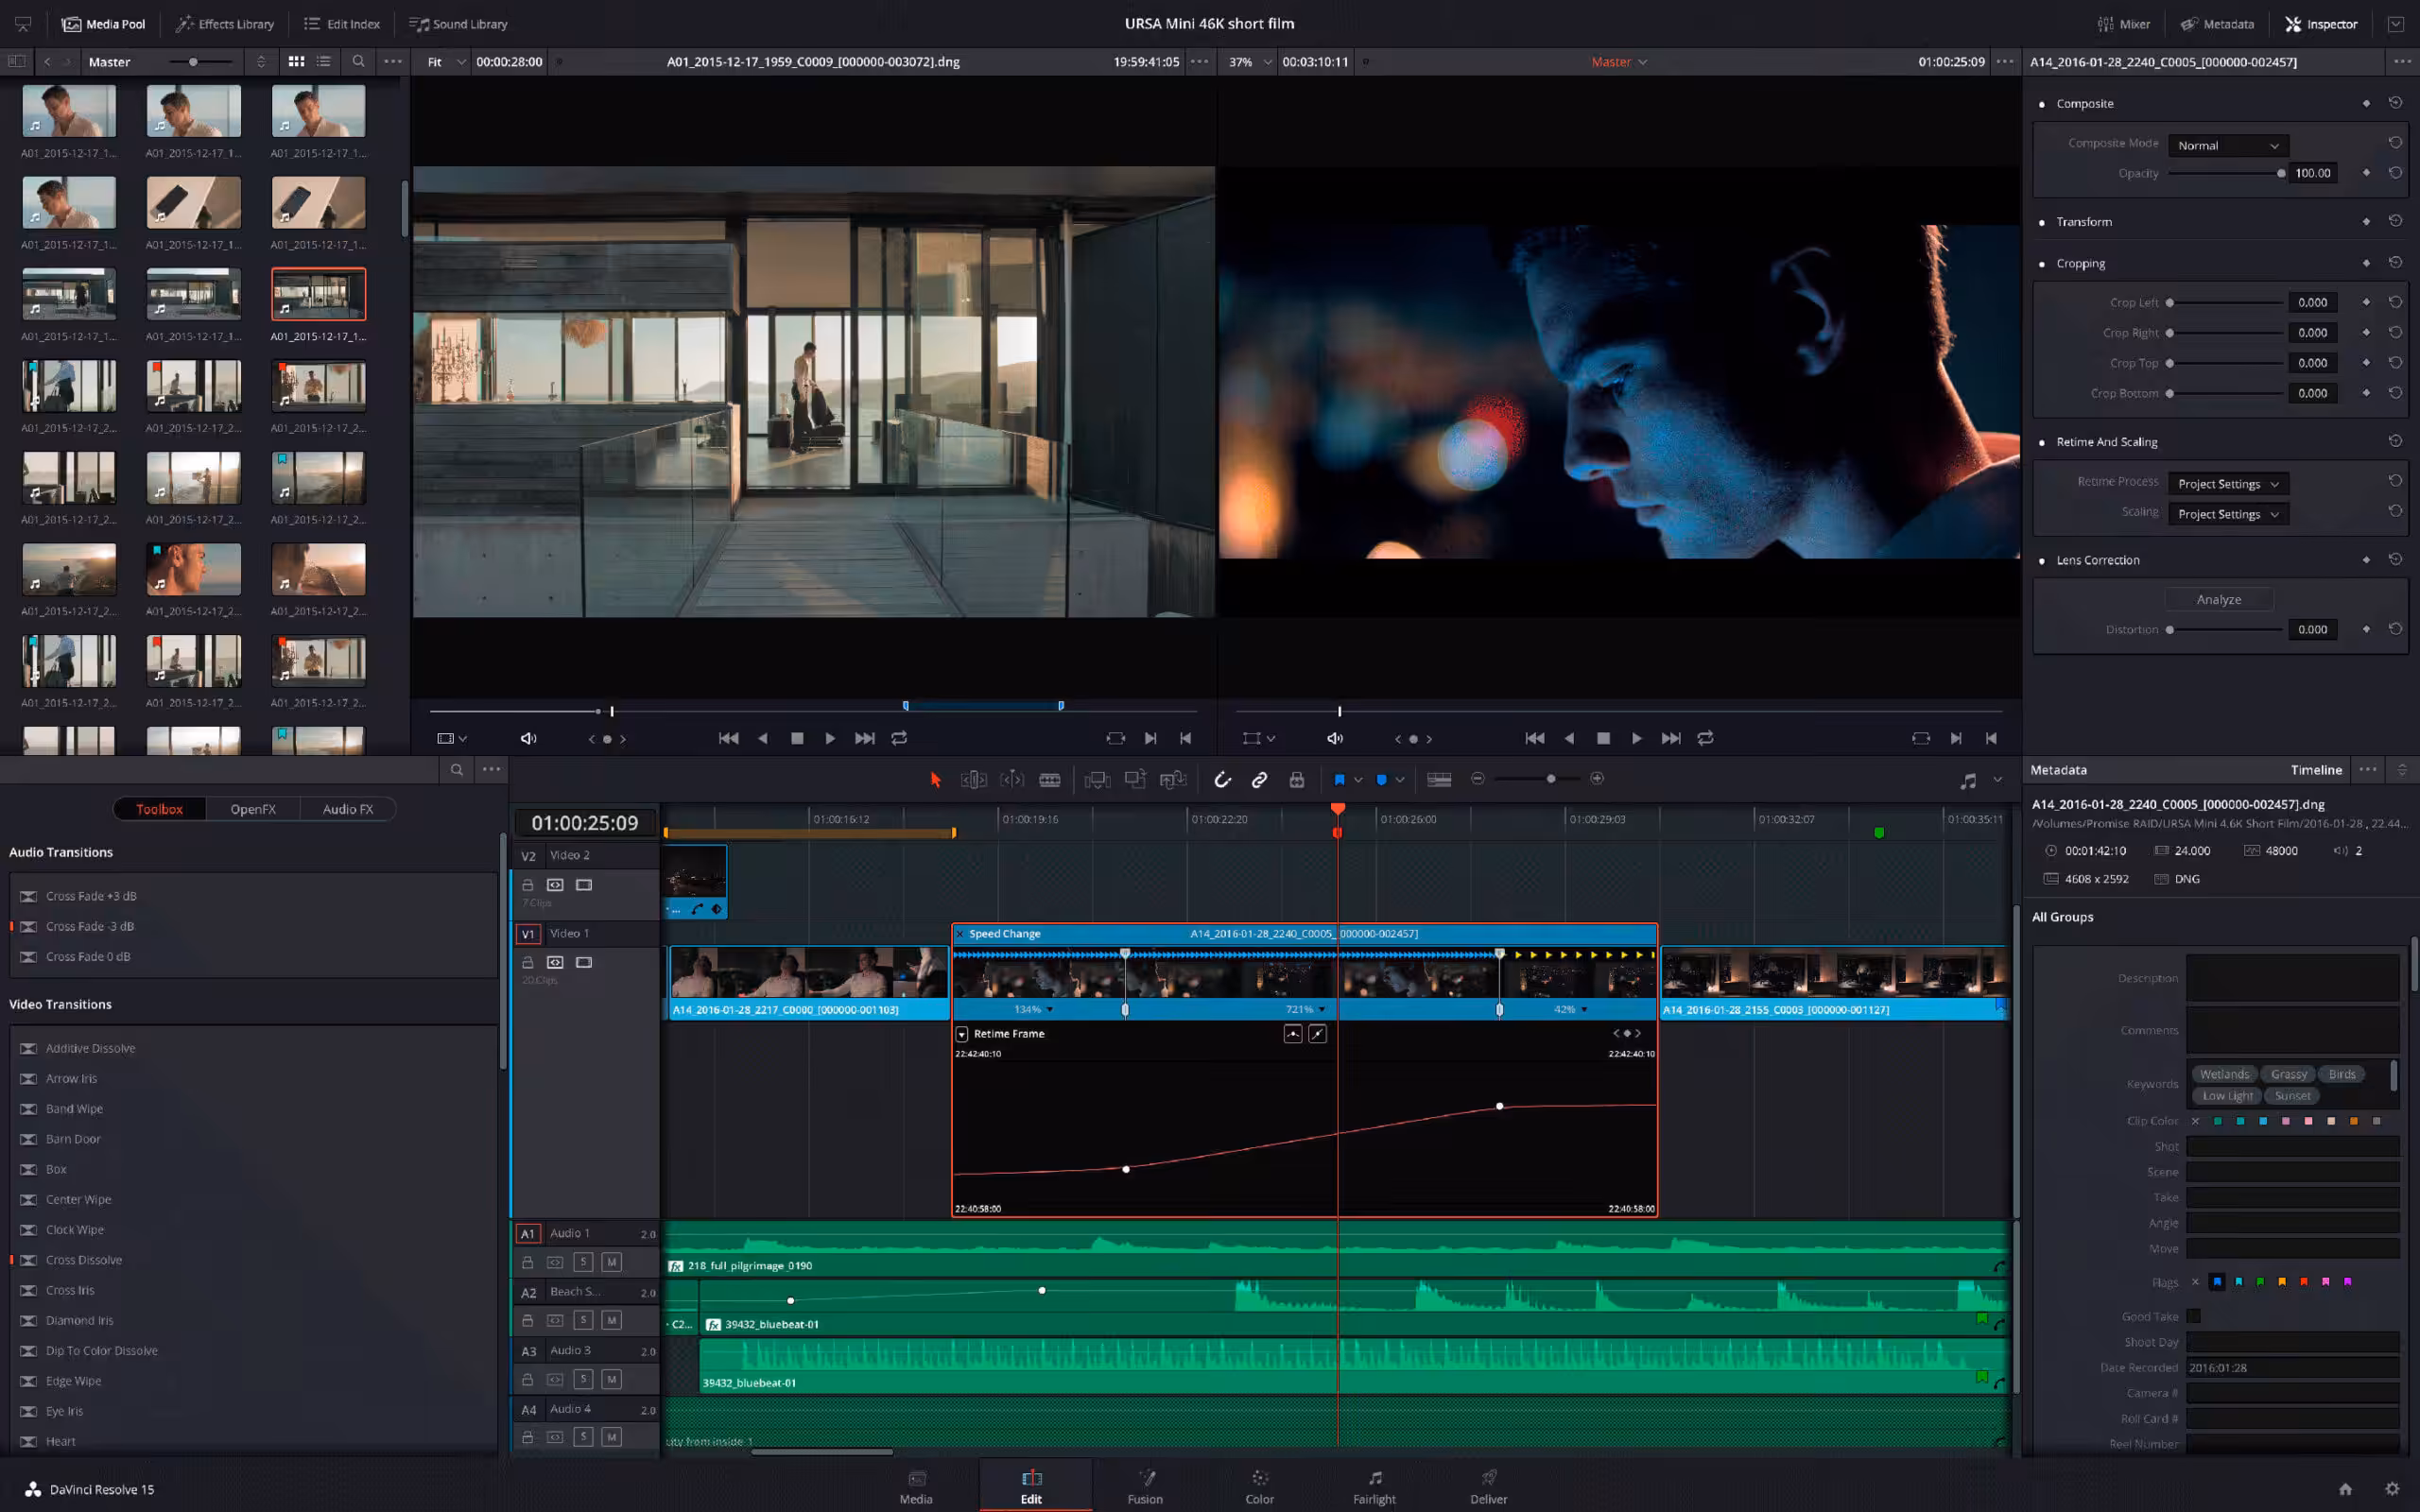Toggle the Good Take checkbox

[2193, 1316]
